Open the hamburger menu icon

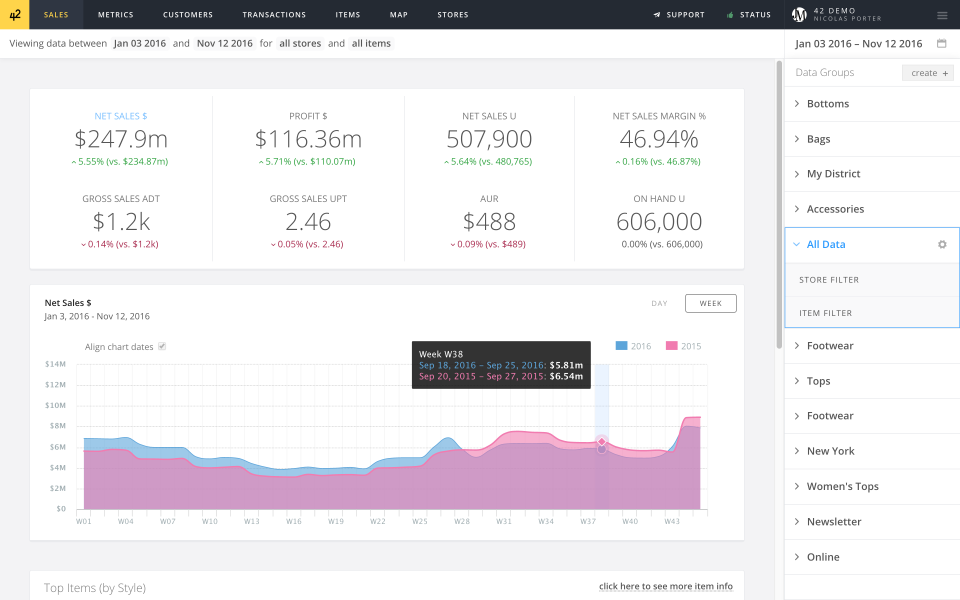tap(942, 15)
